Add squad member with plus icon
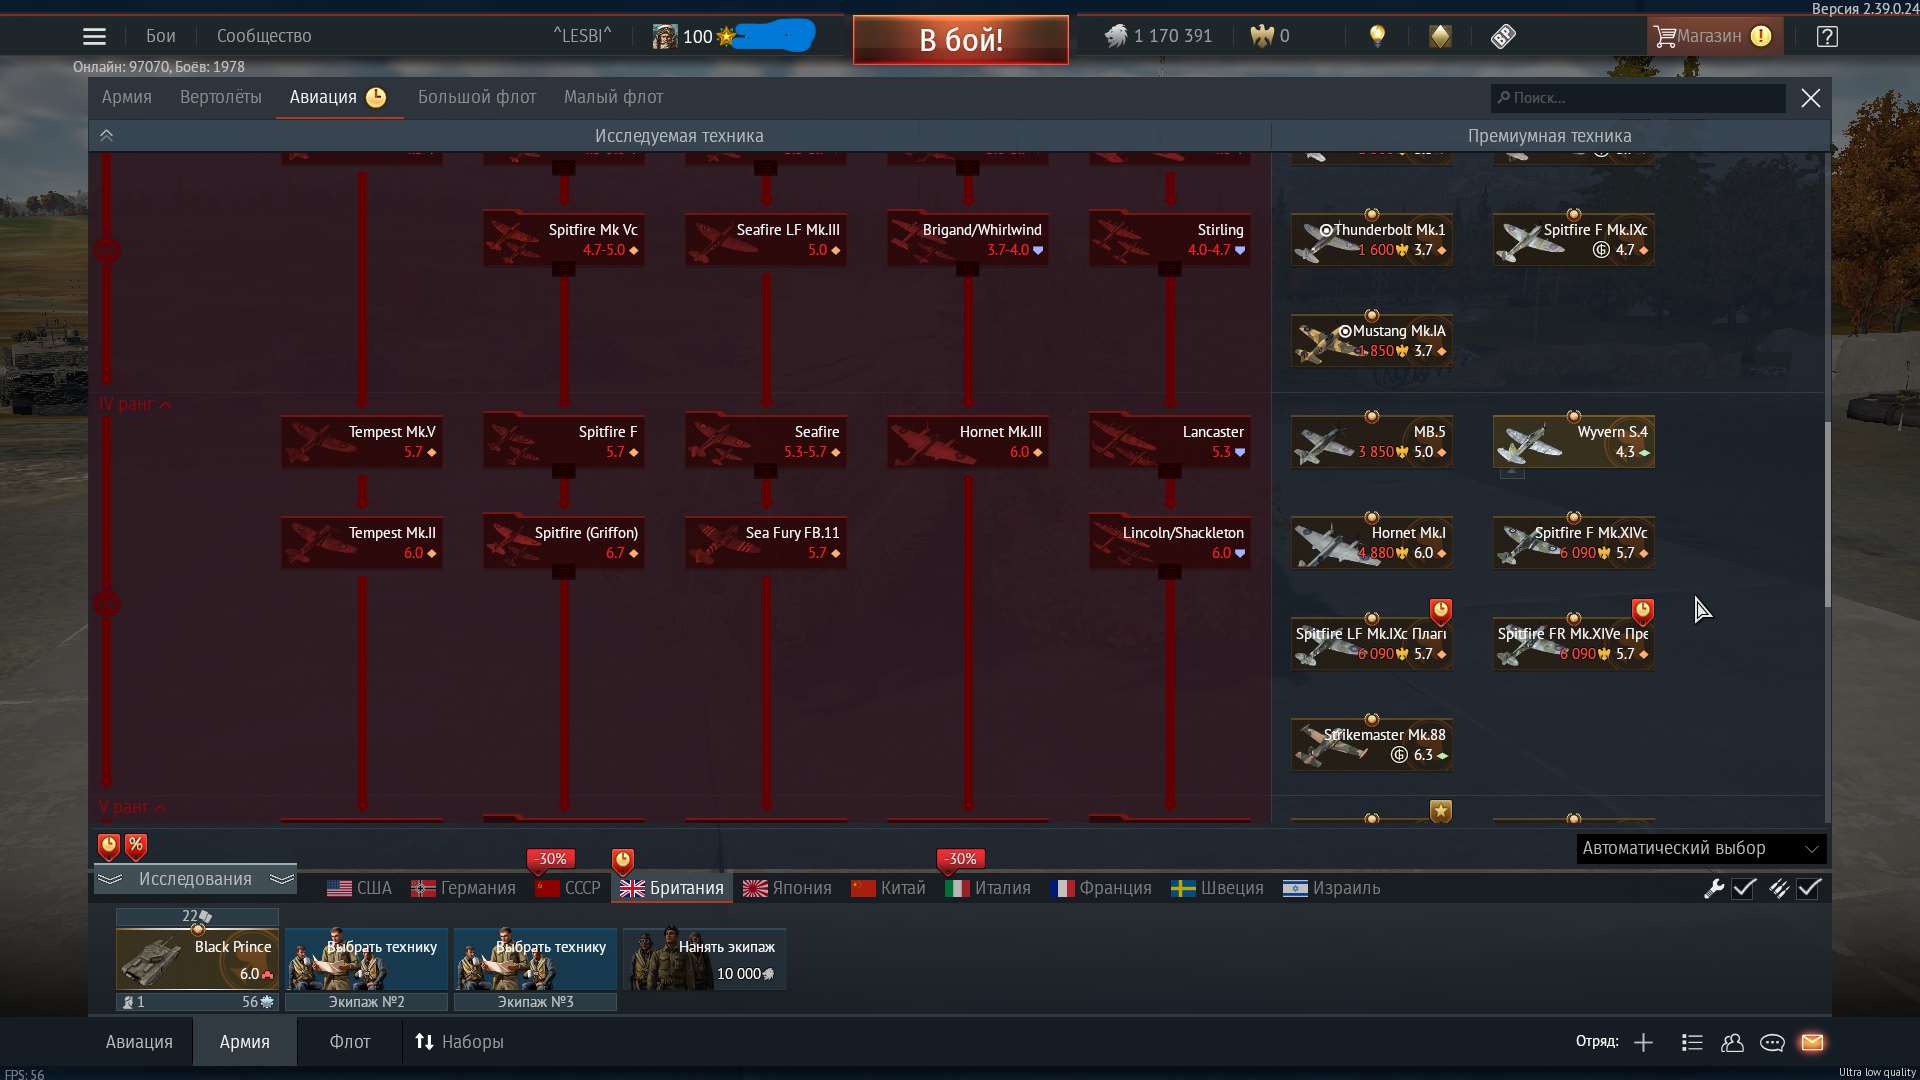 [1643, 1043]
